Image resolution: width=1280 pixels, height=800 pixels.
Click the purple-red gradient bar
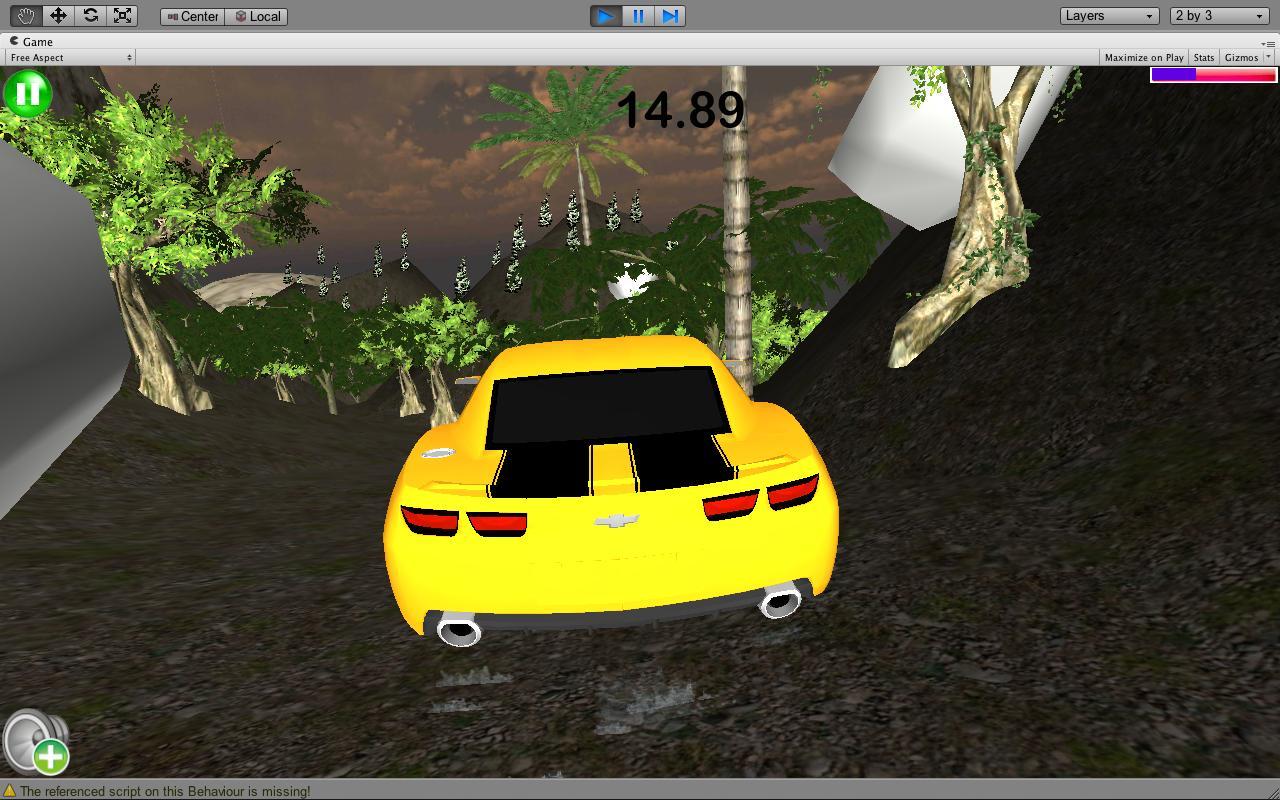1213,73
